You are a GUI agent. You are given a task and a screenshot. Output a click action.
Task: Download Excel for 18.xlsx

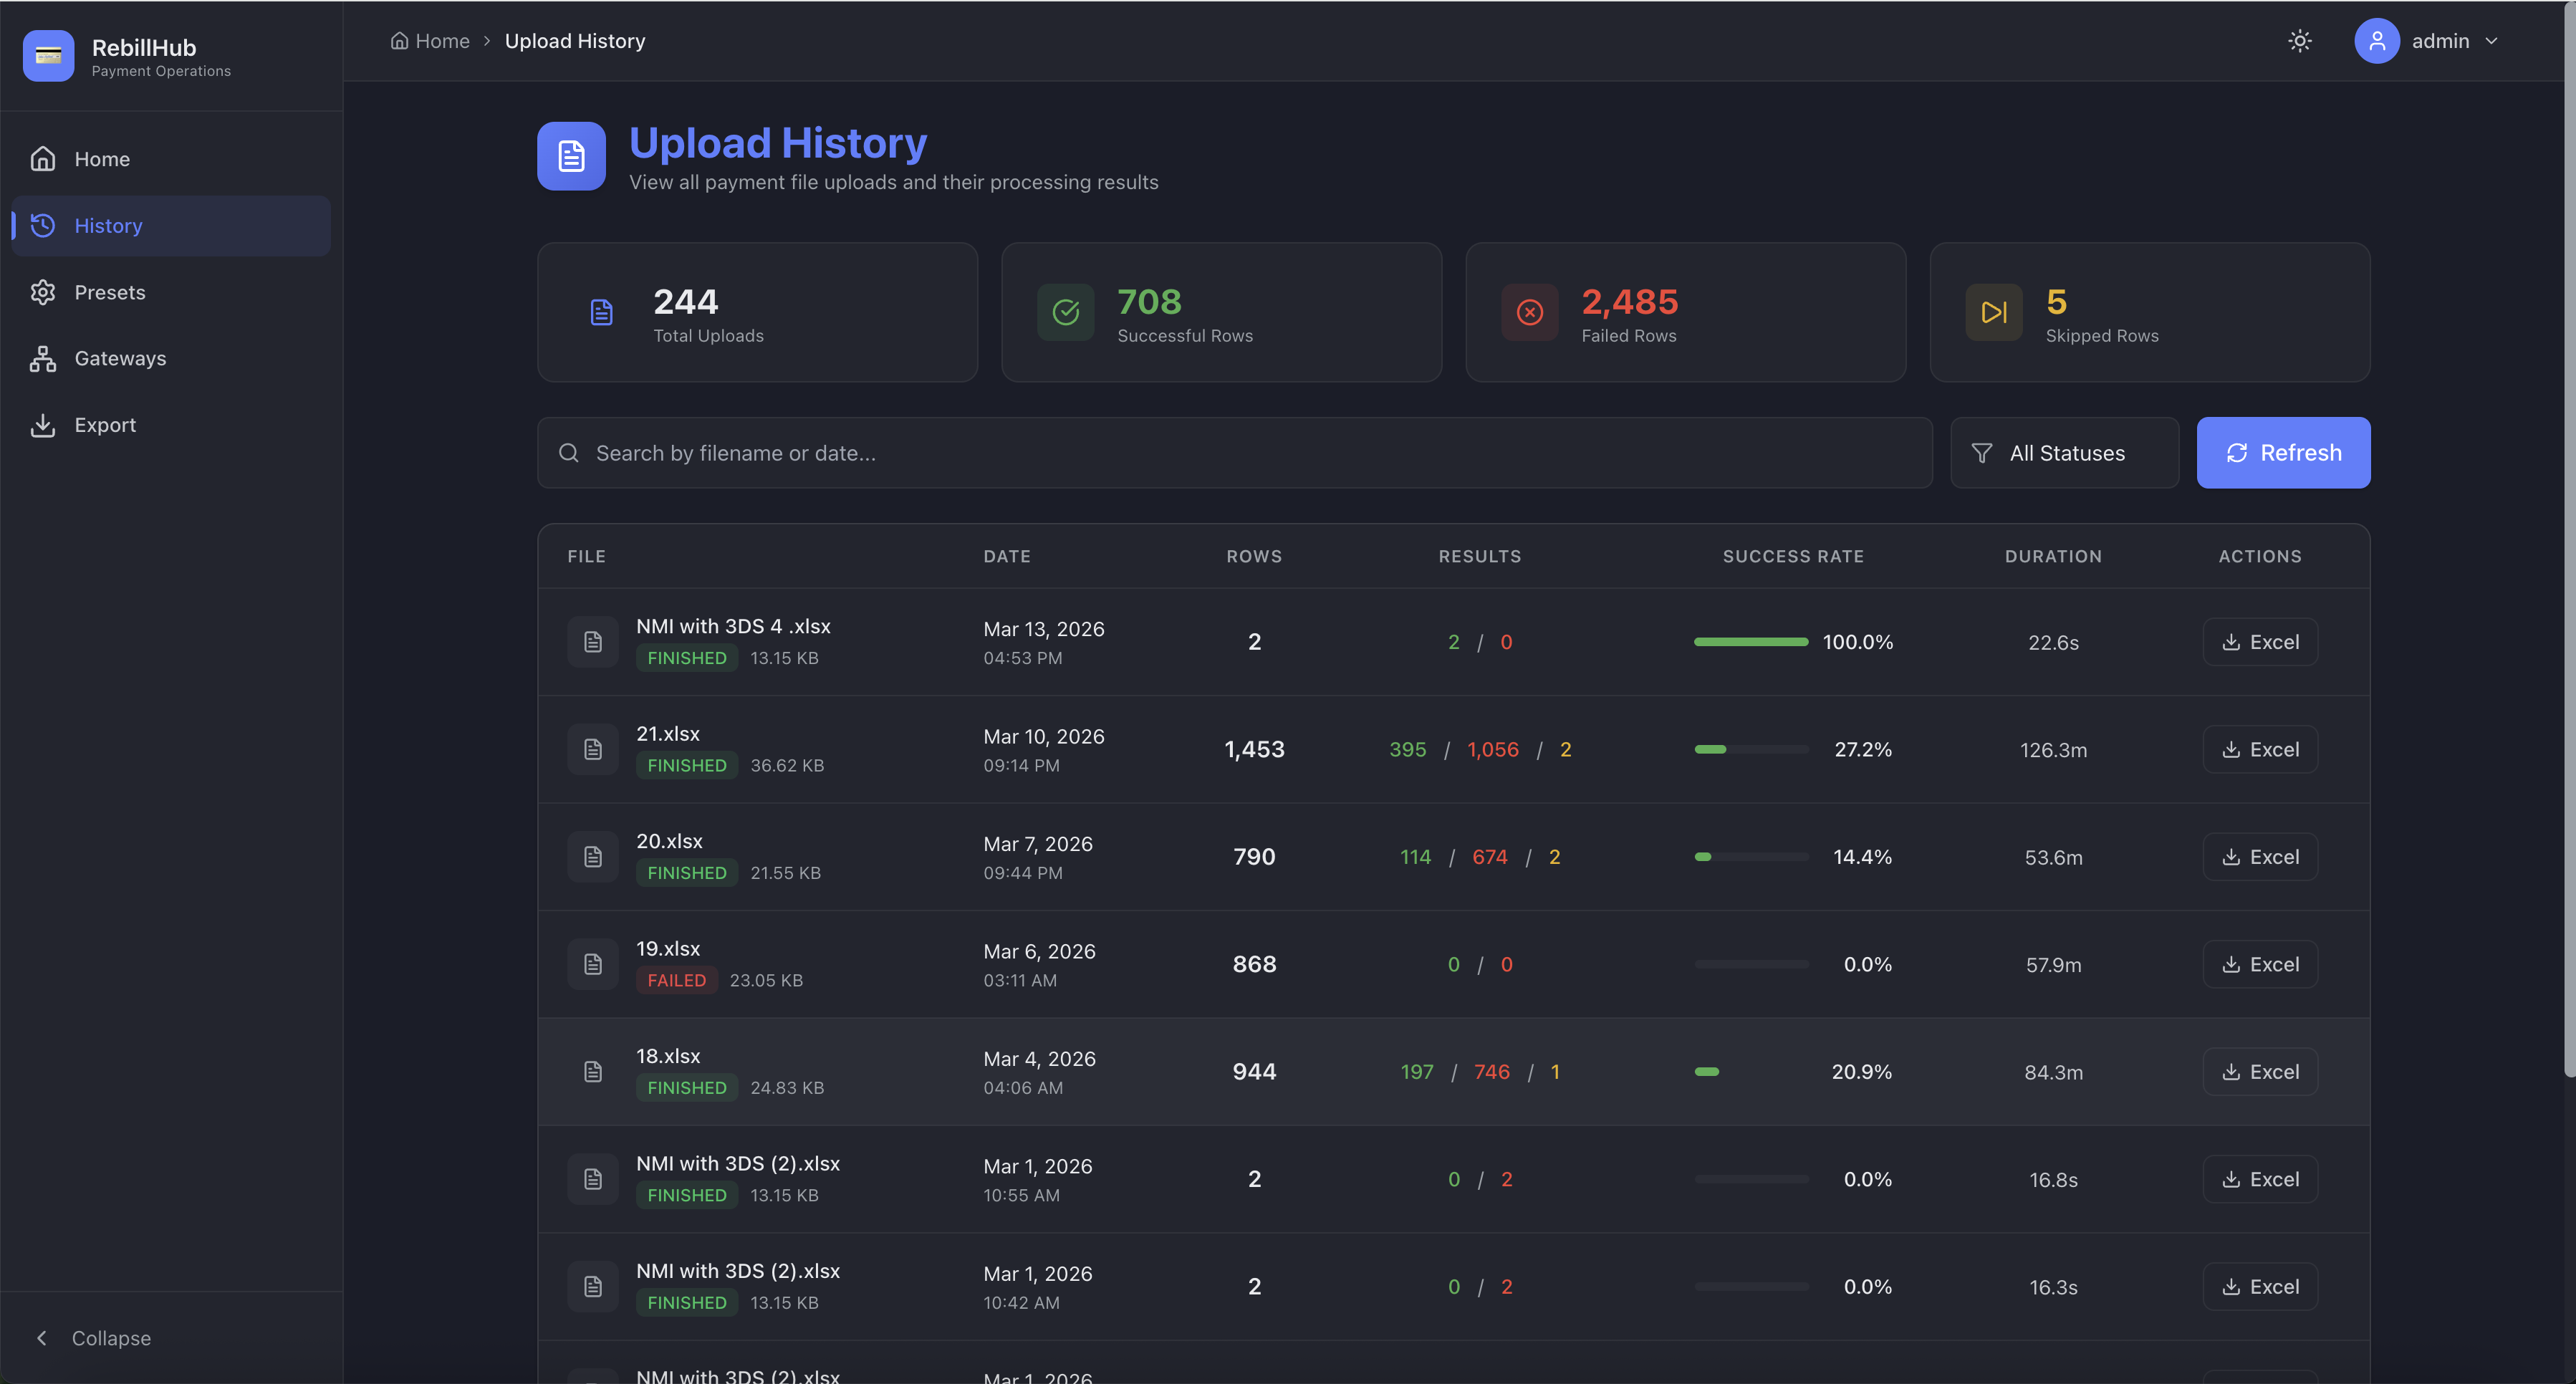point(2260,1072)
